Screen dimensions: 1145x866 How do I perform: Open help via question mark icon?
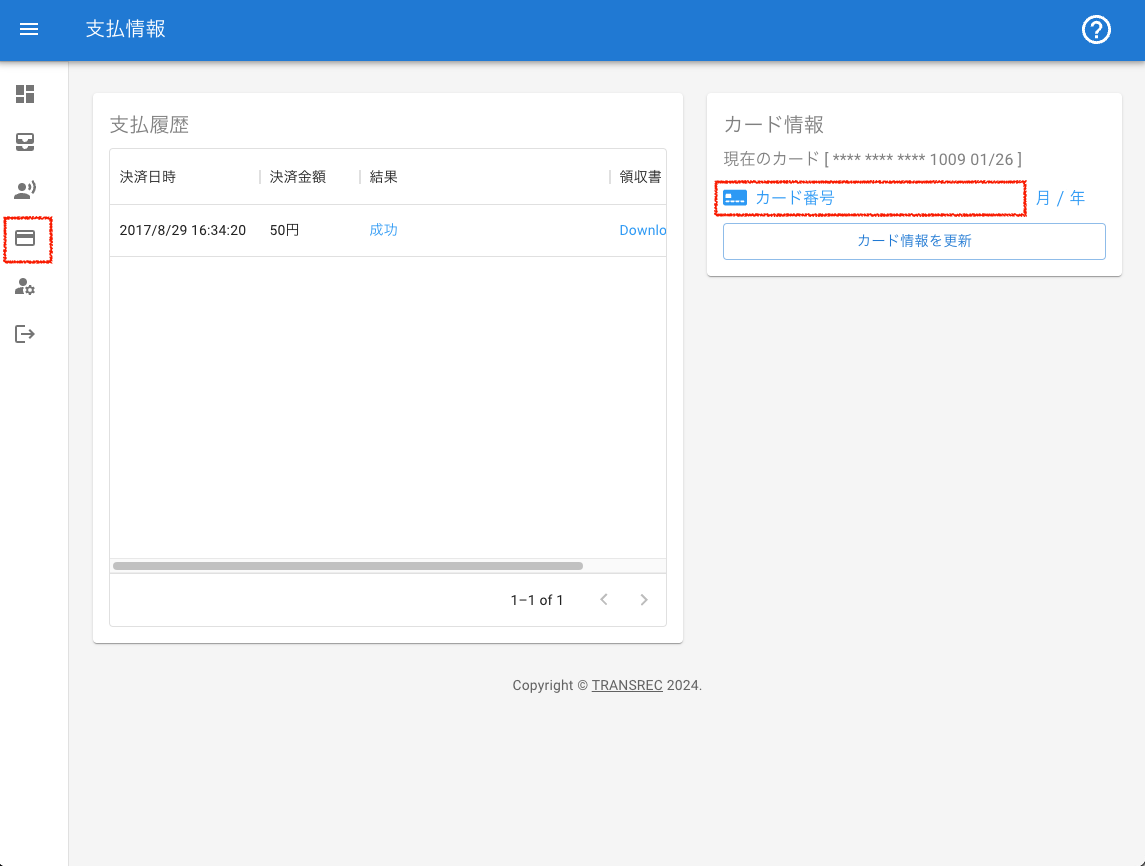point(1095,30)
